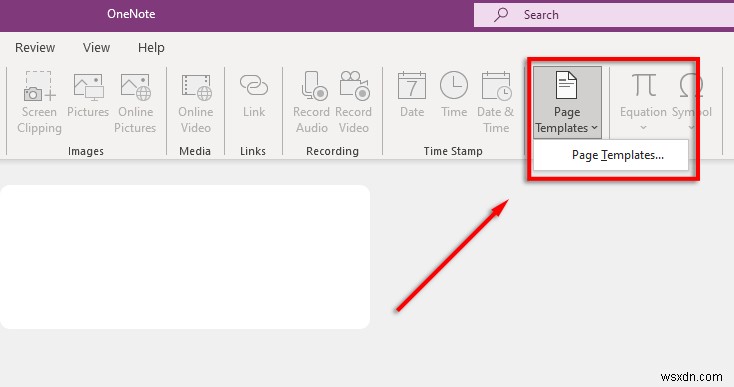Image resolution: width=734 pixels, height=387 pixels.
Task: Open the View ribbon tab
Action: [96, 48]
